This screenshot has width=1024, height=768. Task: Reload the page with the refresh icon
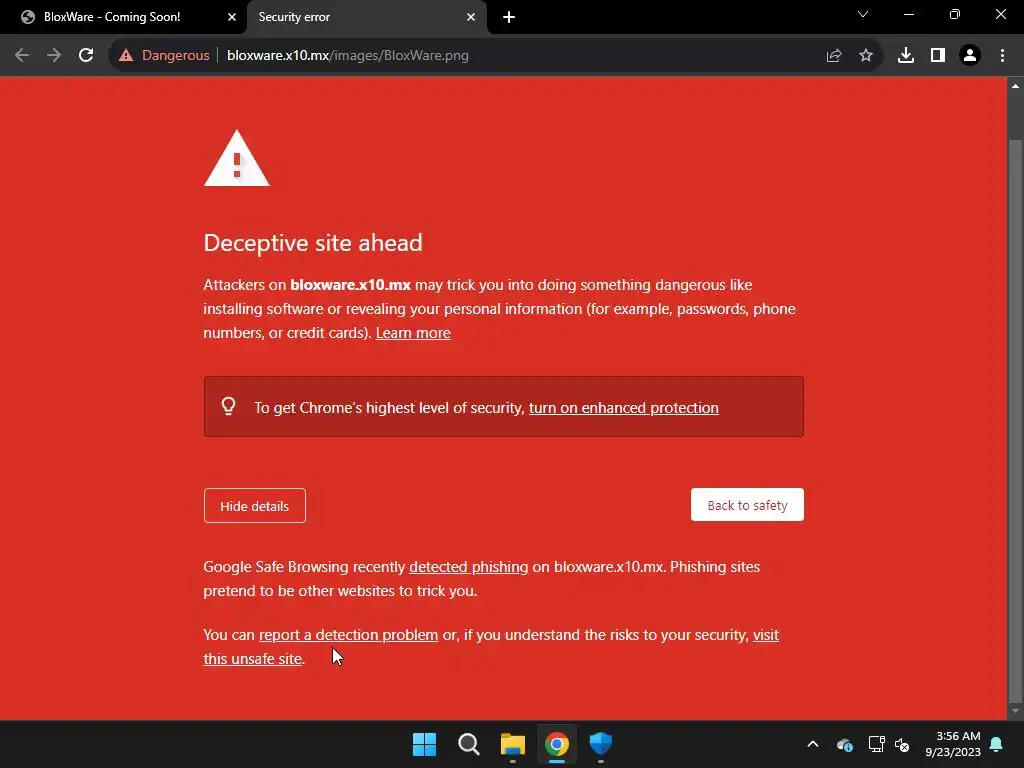[x=86, y=56]
